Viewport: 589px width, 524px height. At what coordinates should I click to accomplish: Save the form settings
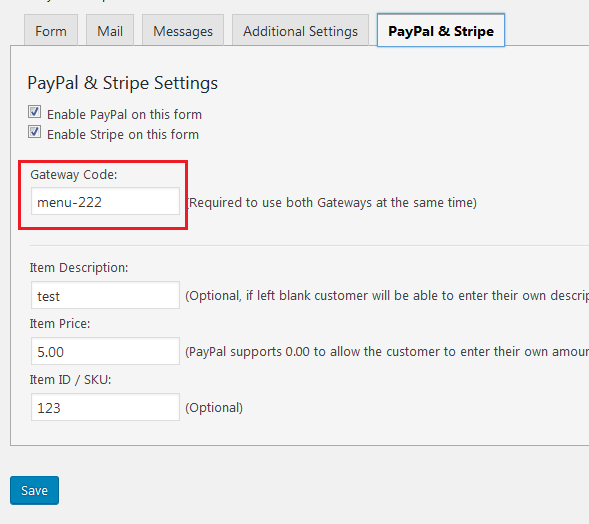coord(35,490)
